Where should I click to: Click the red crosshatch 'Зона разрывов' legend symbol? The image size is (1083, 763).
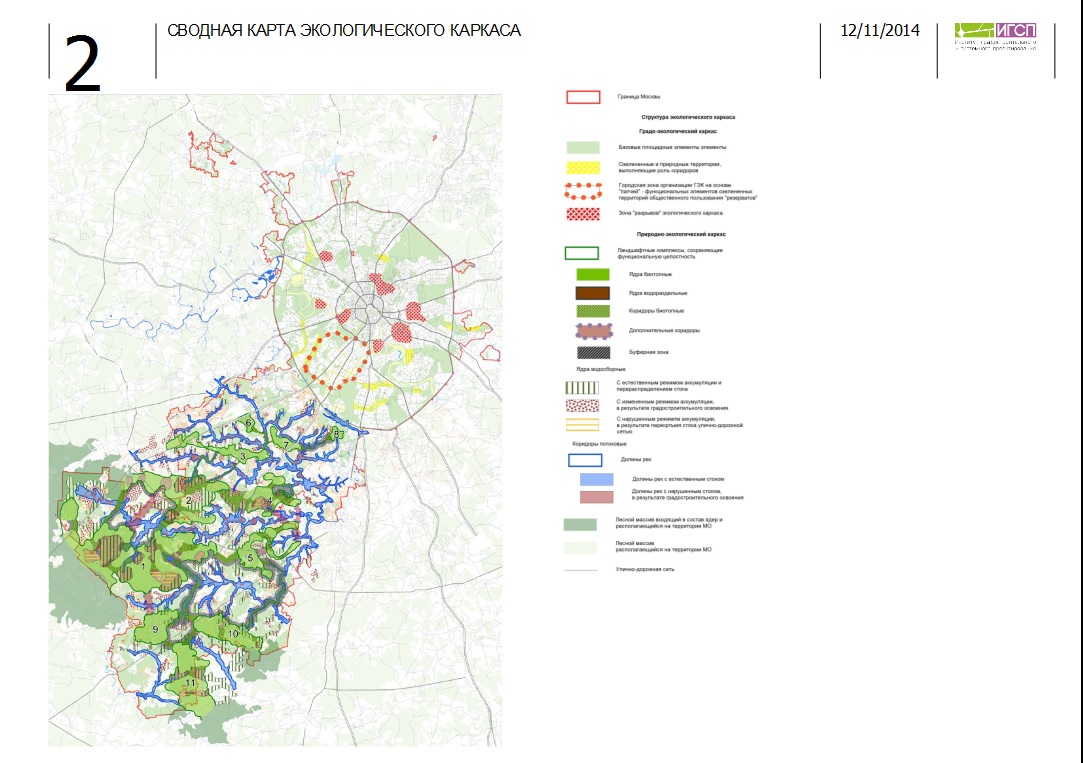coord(583,213)
